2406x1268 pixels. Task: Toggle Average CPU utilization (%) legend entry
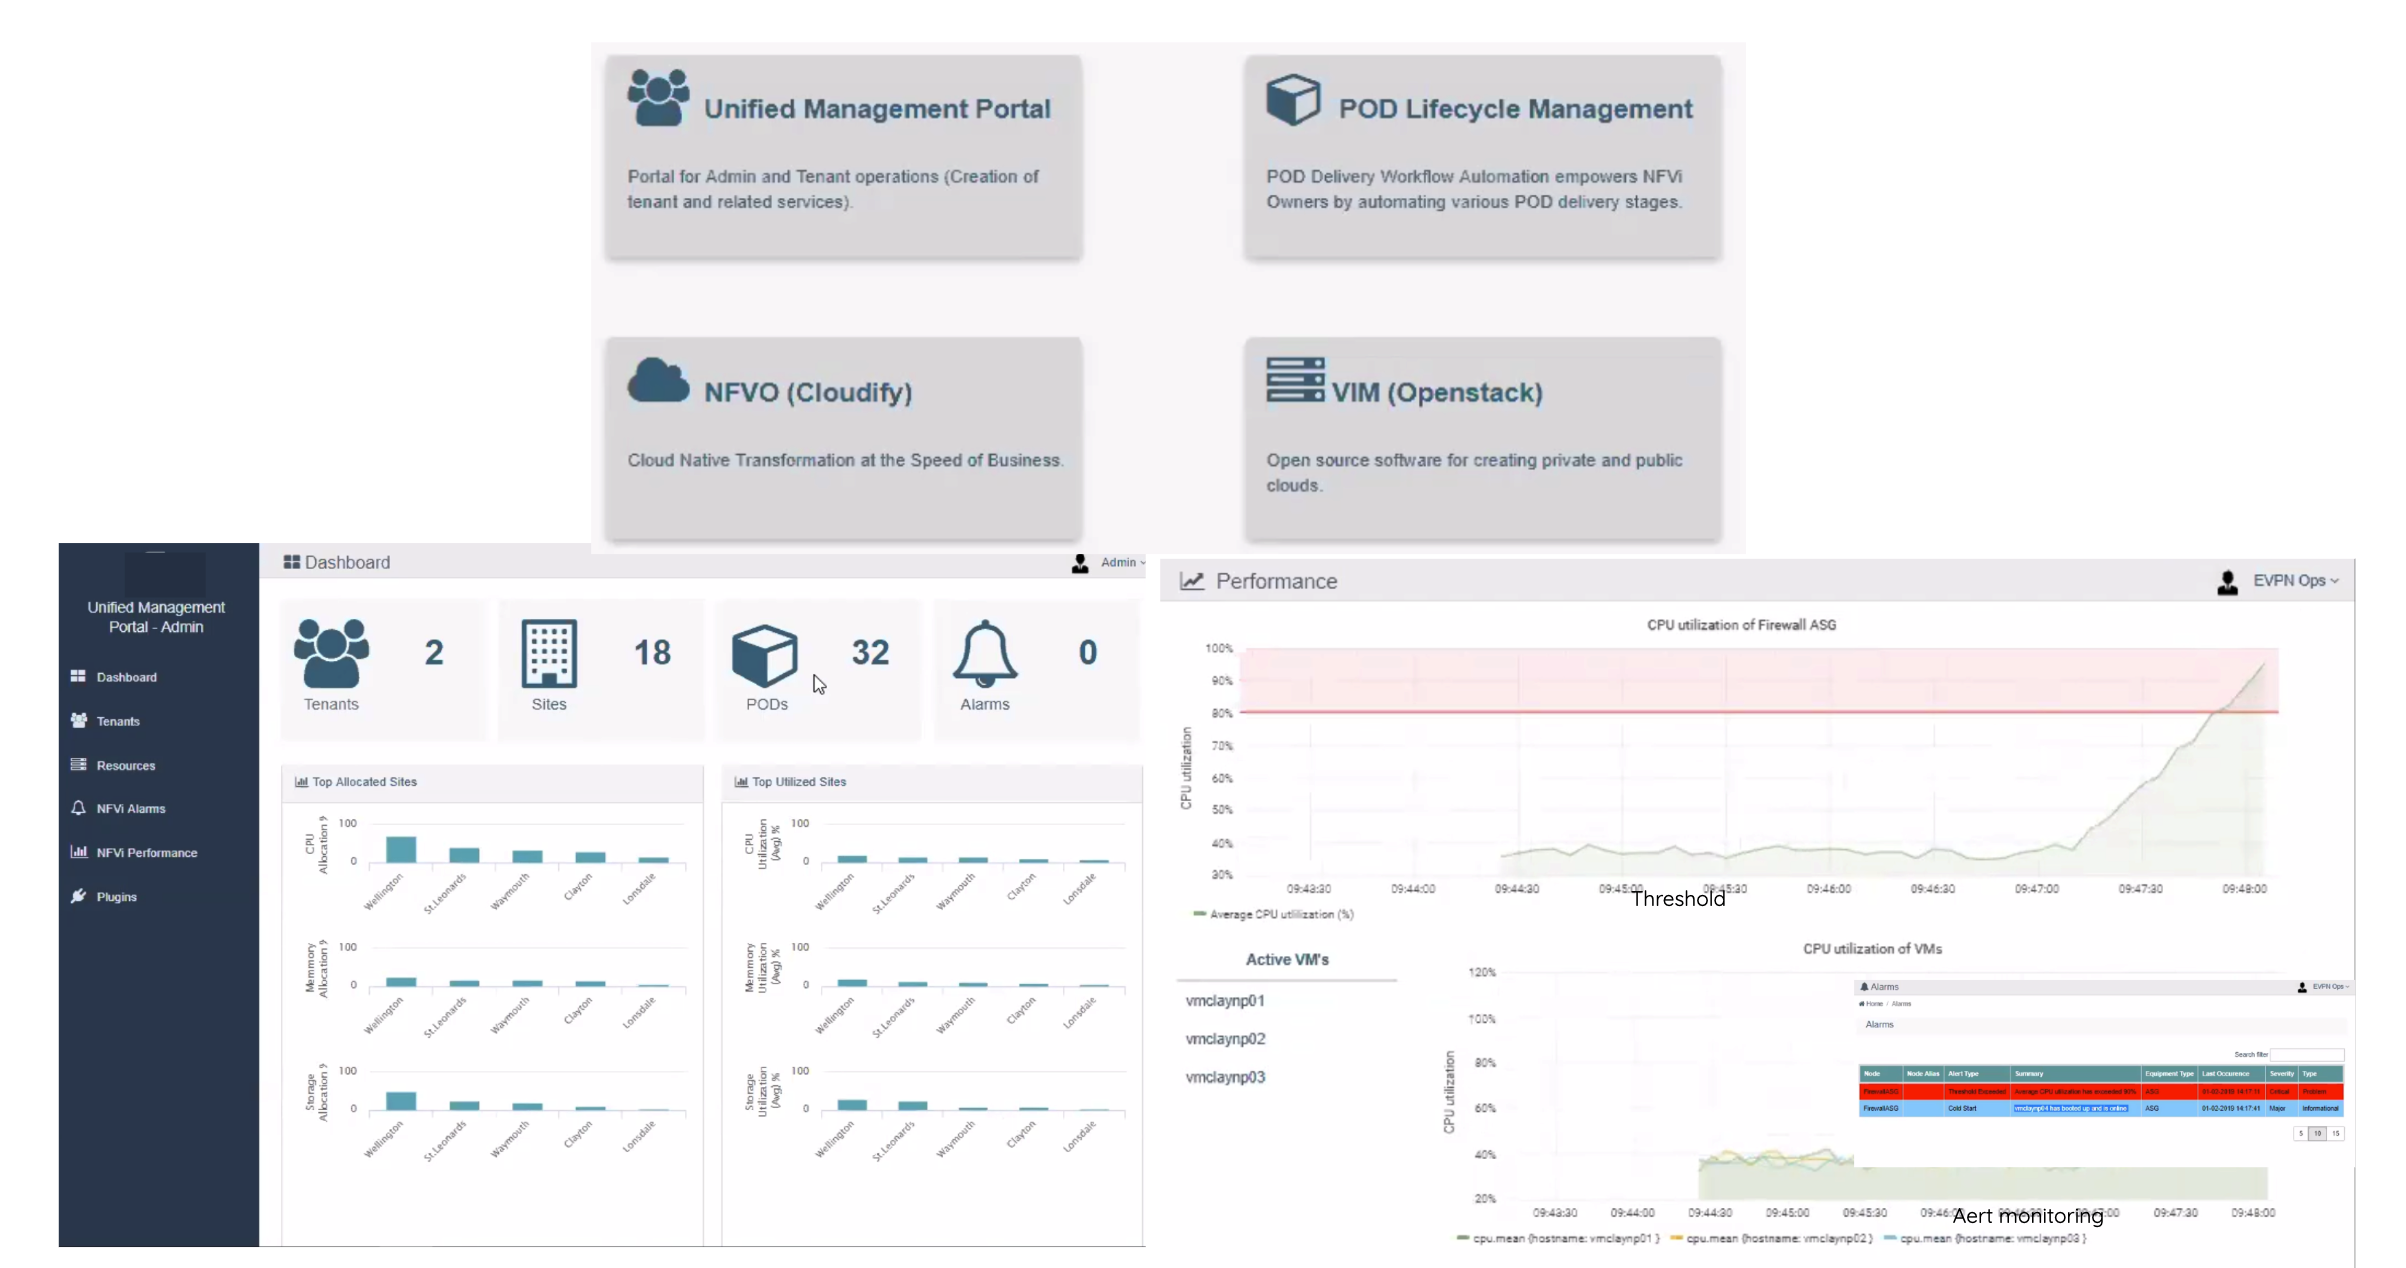tap(1273, 914)
